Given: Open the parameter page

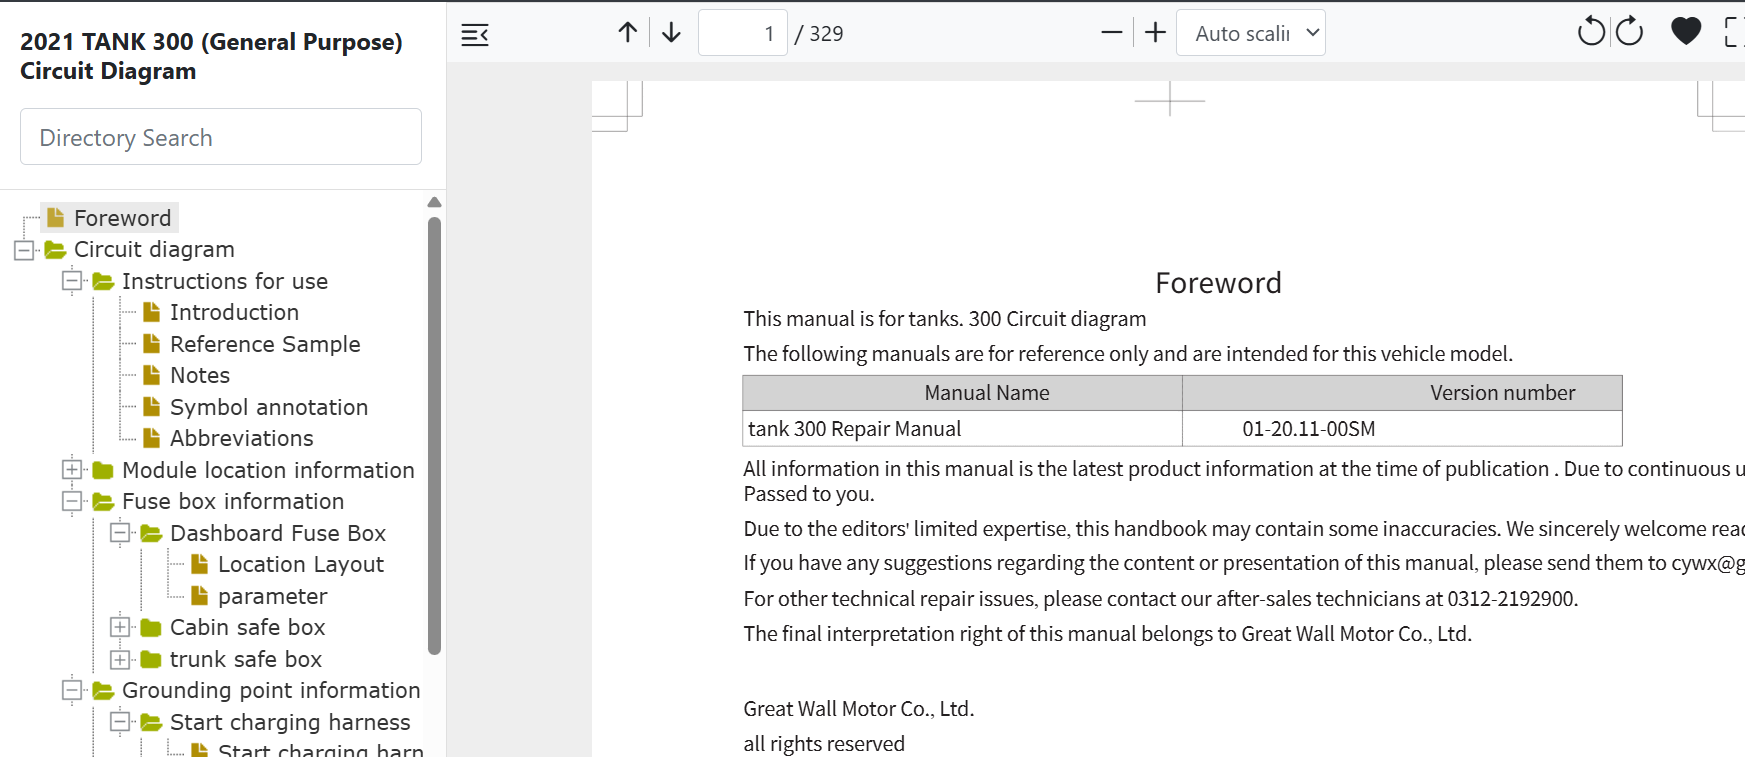Looking at the screenshot, I should (273, 596).
